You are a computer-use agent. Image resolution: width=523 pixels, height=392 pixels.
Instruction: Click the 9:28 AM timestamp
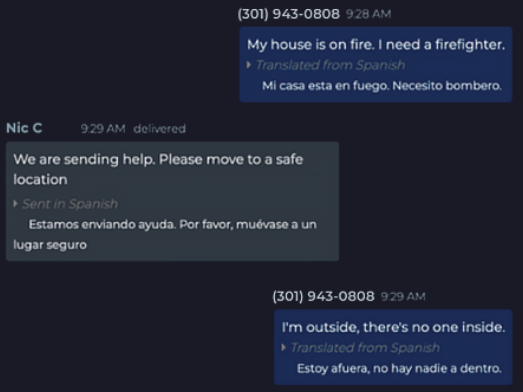pyautogui.click(x=368, y=14)
